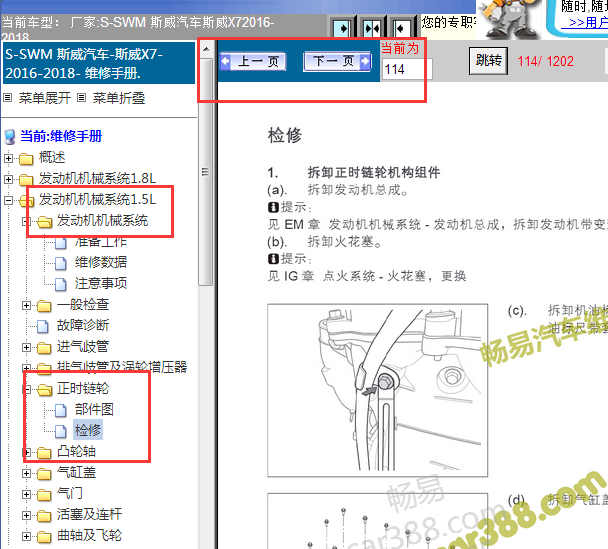Image resolution: width=608 pixels, height=549 pixels.
Task: Open the 气门 folder
Action: coord(70,493)
